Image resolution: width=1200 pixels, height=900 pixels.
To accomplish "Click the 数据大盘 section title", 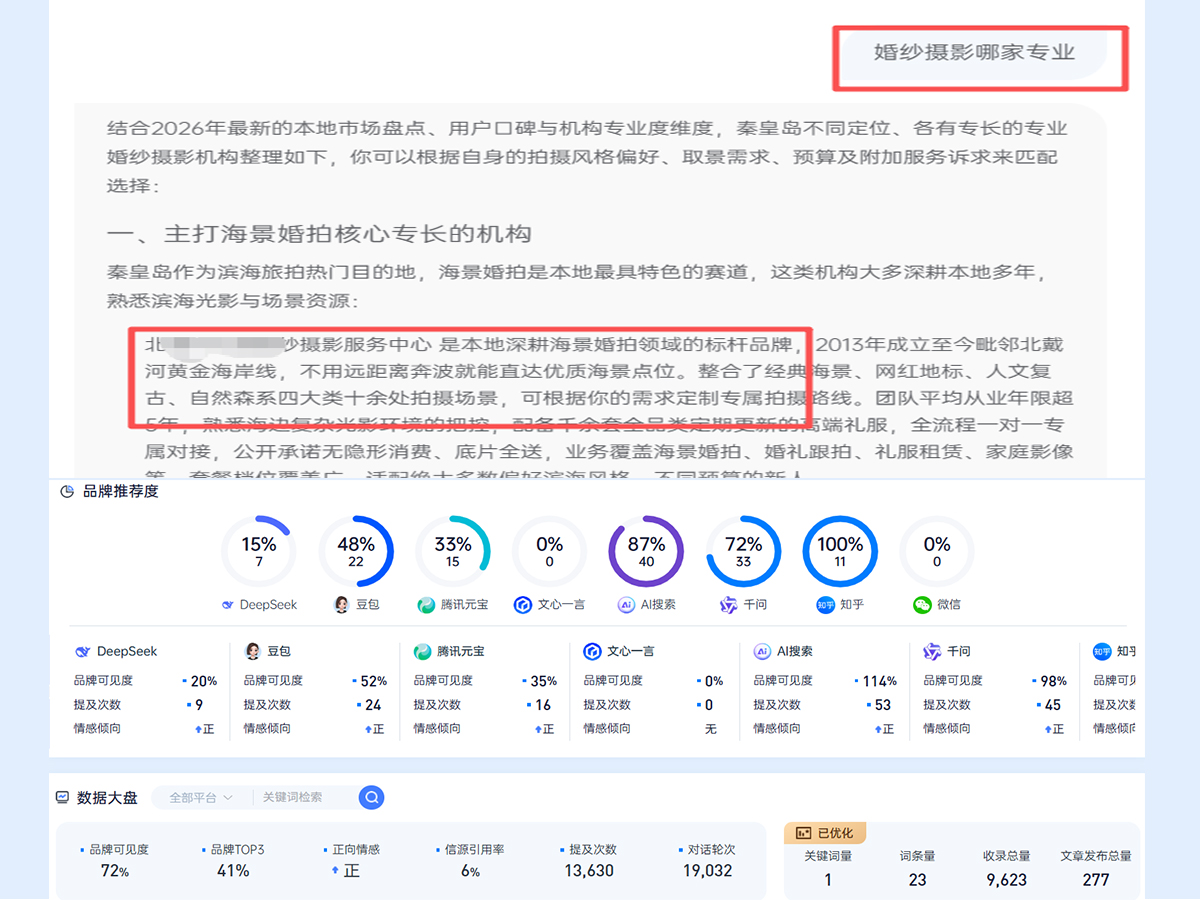I will point(107,797).
